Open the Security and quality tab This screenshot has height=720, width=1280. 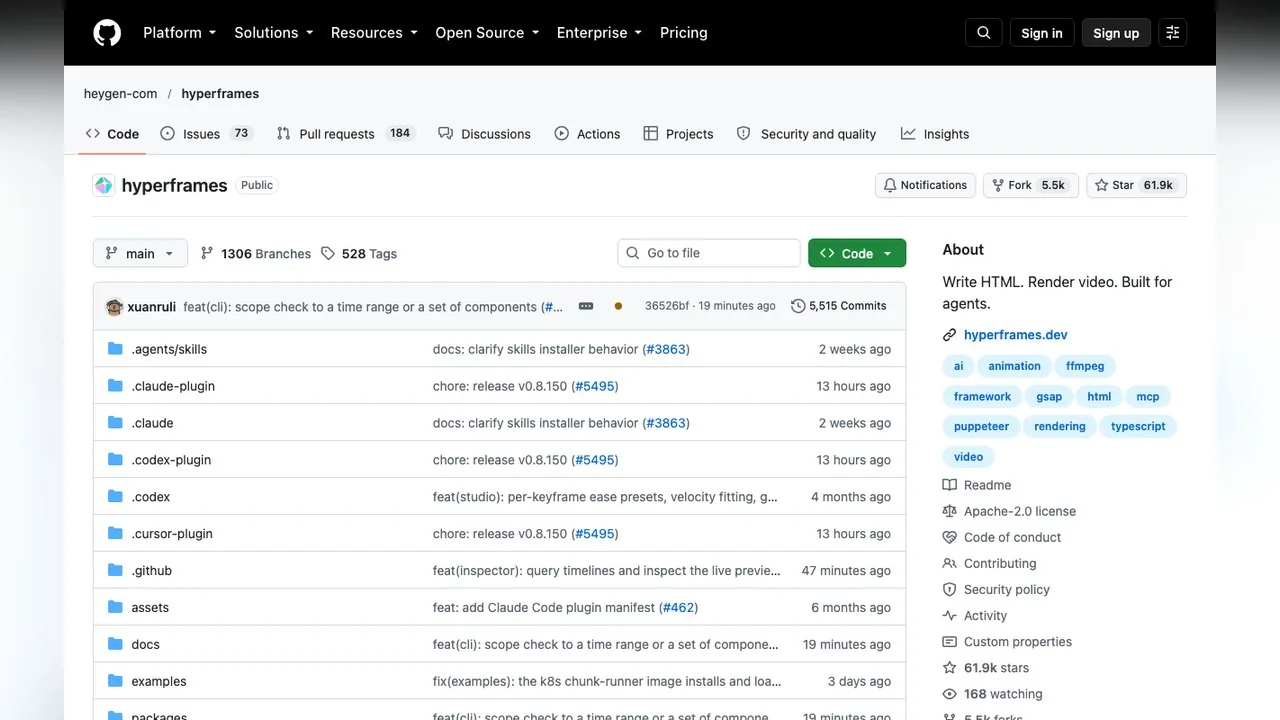(807, 134)
